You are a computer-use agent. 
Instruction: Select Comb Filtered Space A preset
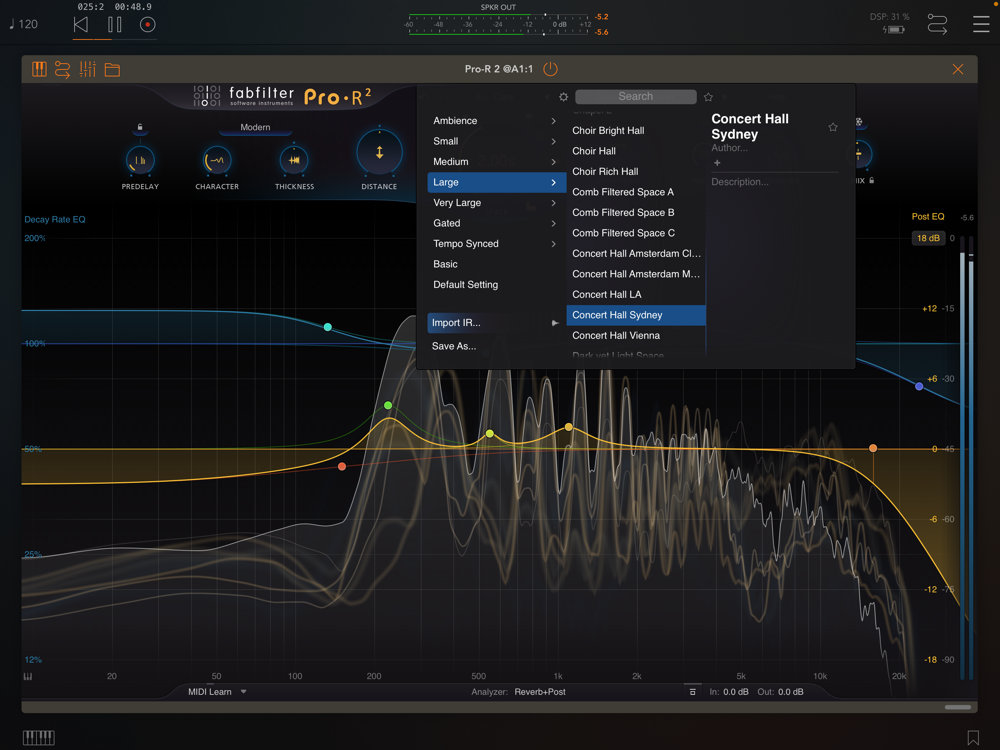pyautogui.click(x=636, y=191)
